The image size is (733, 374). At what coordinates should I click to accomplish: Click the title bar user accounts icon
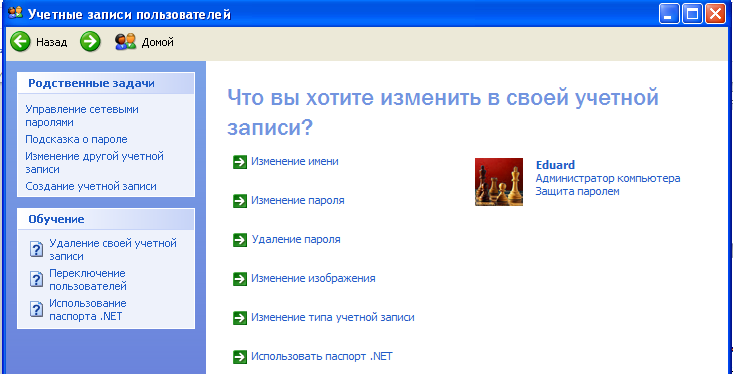coord(16,13)
